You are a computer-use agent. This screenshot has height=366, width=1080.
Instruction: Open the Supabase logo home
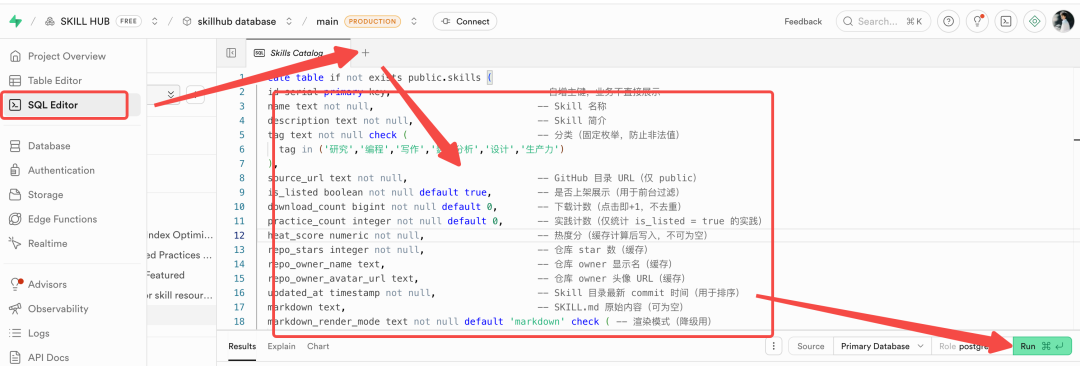pos(16,21)
